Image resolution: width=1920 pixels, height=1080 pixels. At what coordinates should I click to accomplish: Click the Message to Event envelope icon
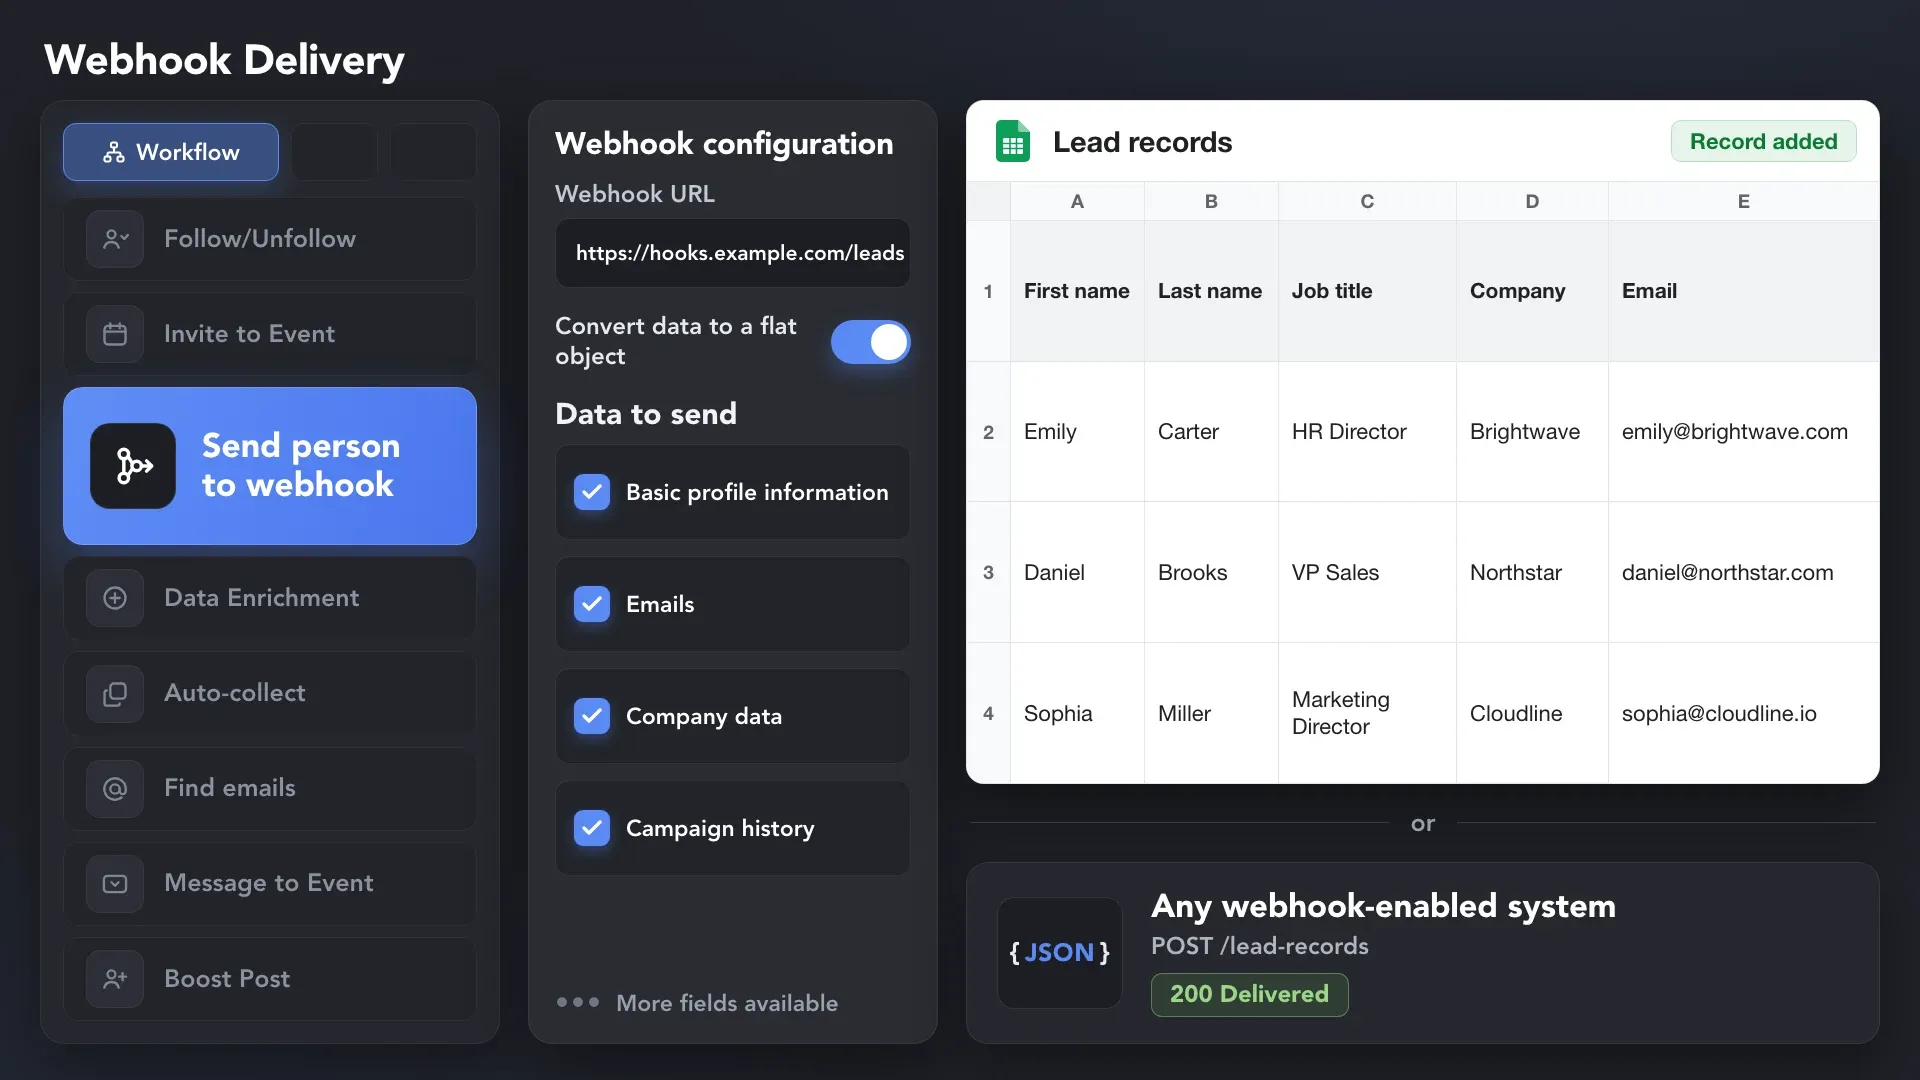click(x=115, y=883)
